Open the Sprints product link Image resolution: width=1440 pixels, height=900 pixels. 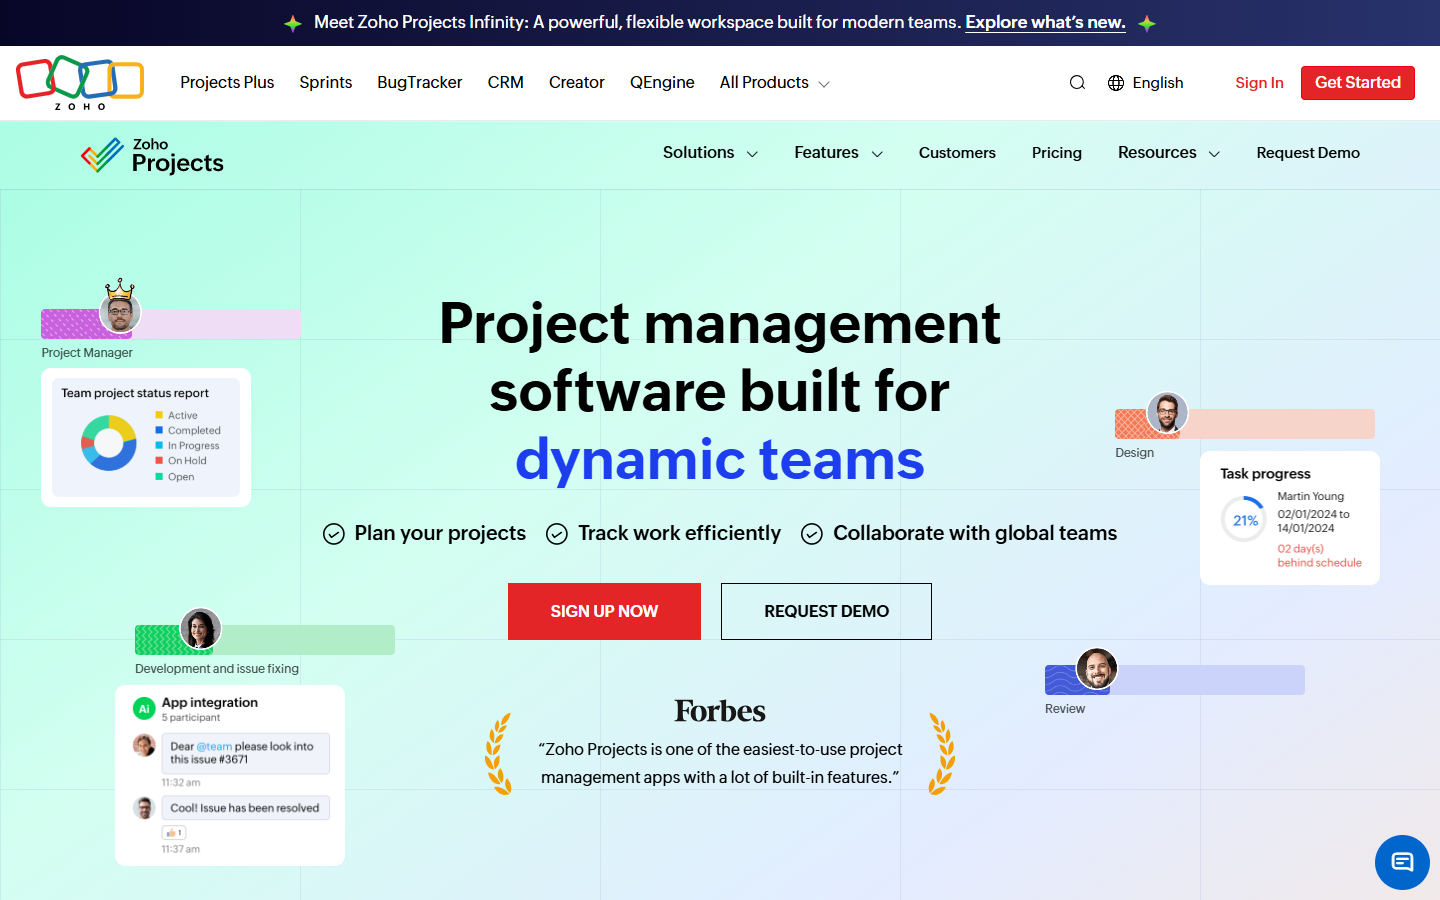point(326,83)
